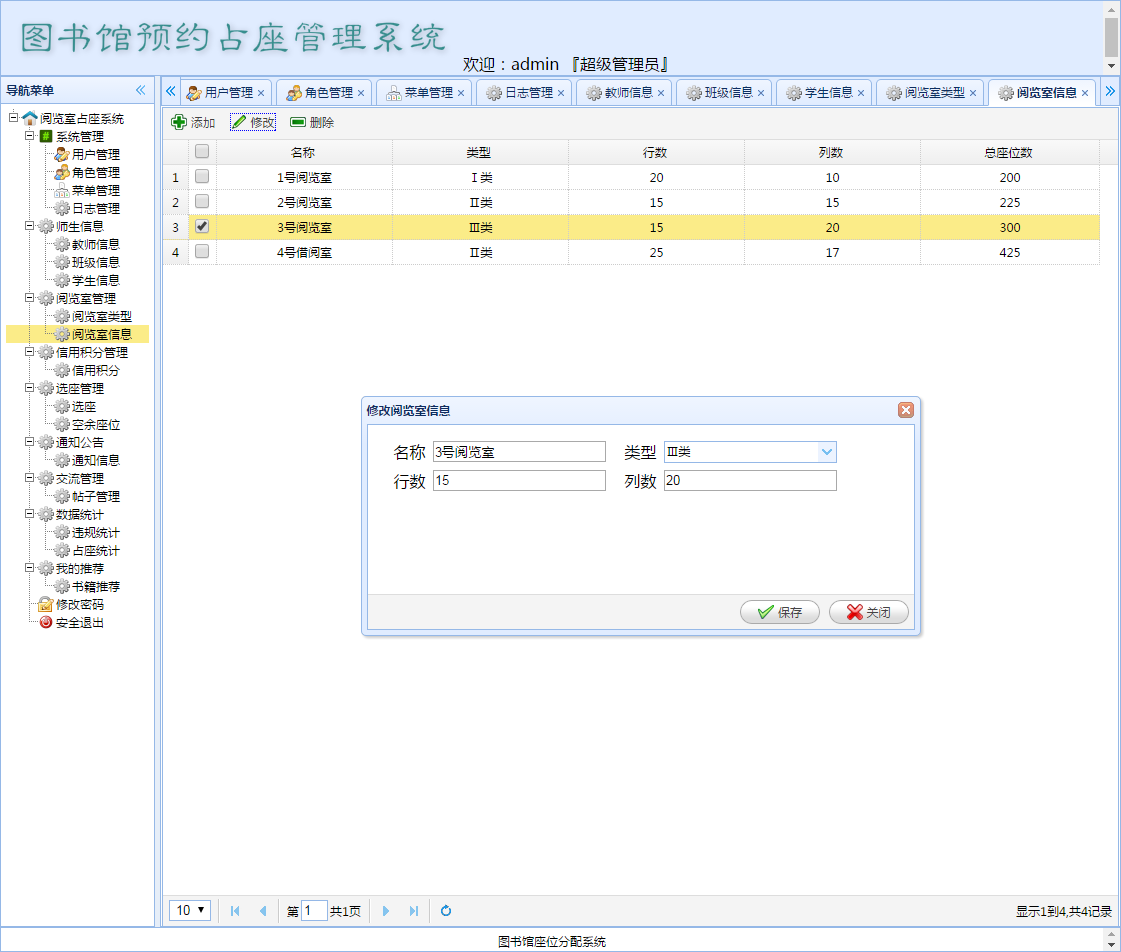Click the 4号借阅室 name cell
Viewport: 1121px width, 952px height.
[x=305, y=252]
